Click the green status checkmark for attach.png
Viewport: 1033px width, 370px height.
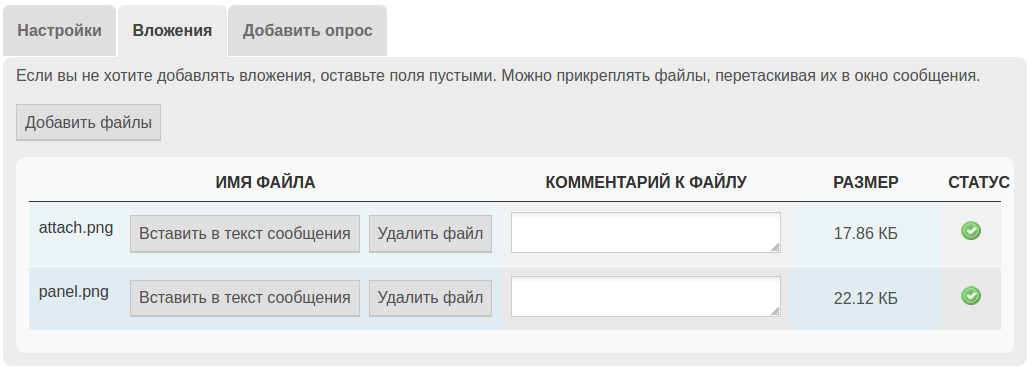(970, 230)
